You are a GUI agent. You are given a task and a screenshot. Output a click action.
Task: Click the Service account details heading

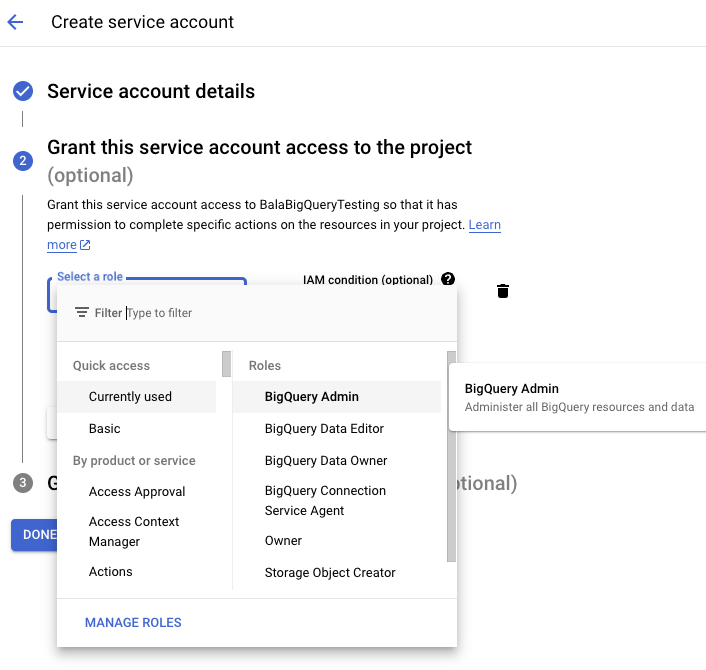point(151,91)
